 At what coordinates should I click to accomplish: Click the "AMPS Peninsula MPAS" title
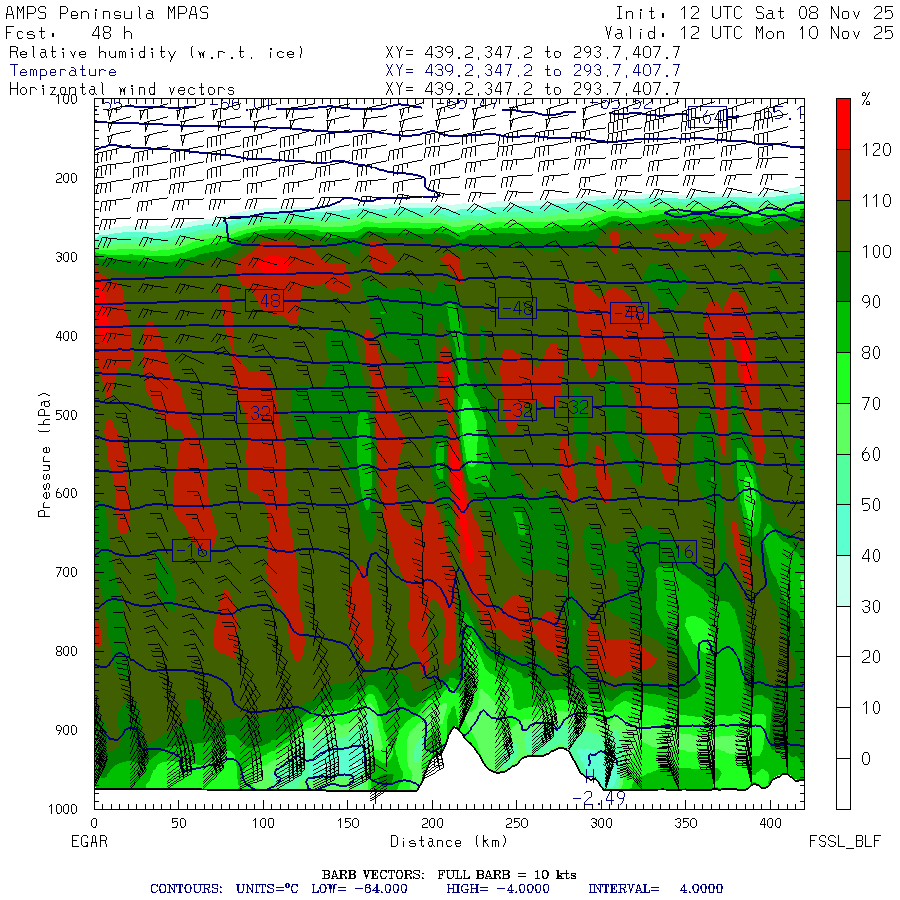click(x=107, y=13)
